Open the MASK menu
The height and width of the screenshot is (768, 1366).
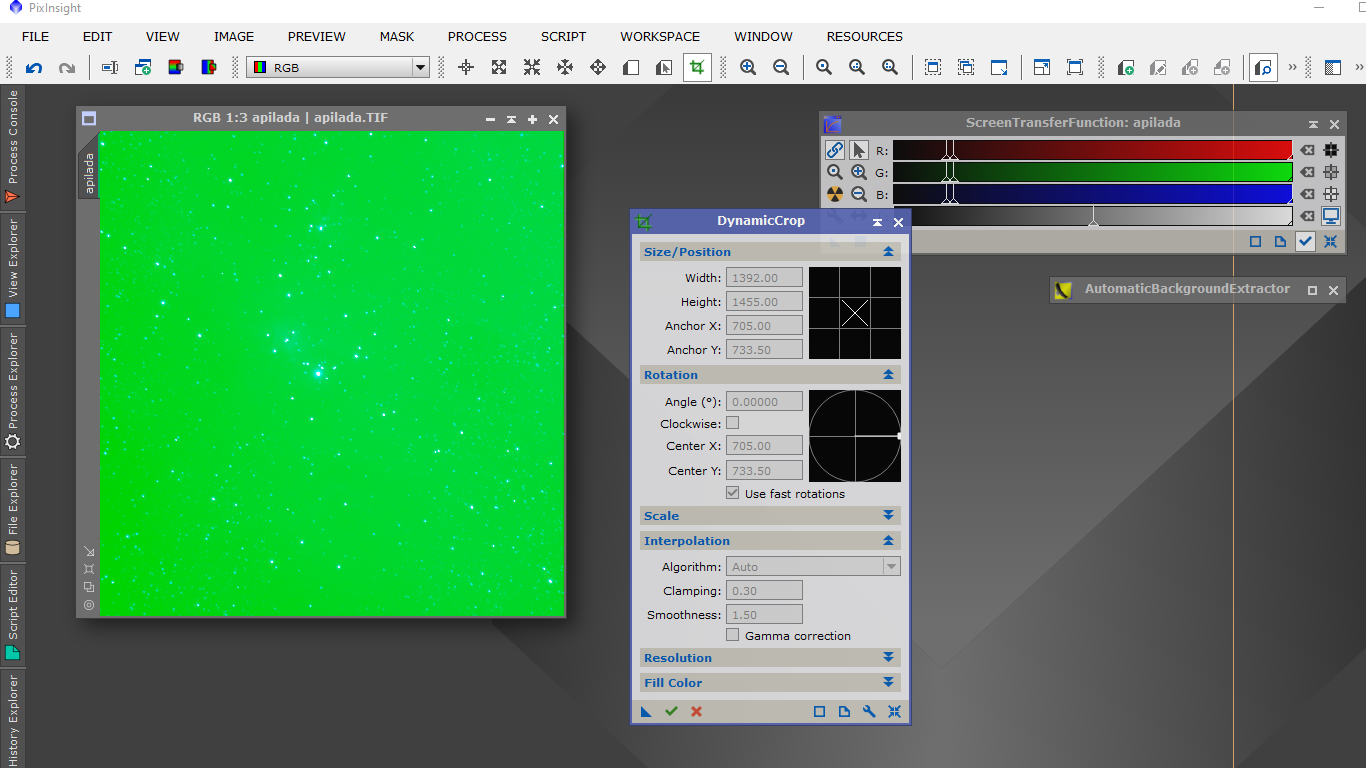click(x=397, y=36)
